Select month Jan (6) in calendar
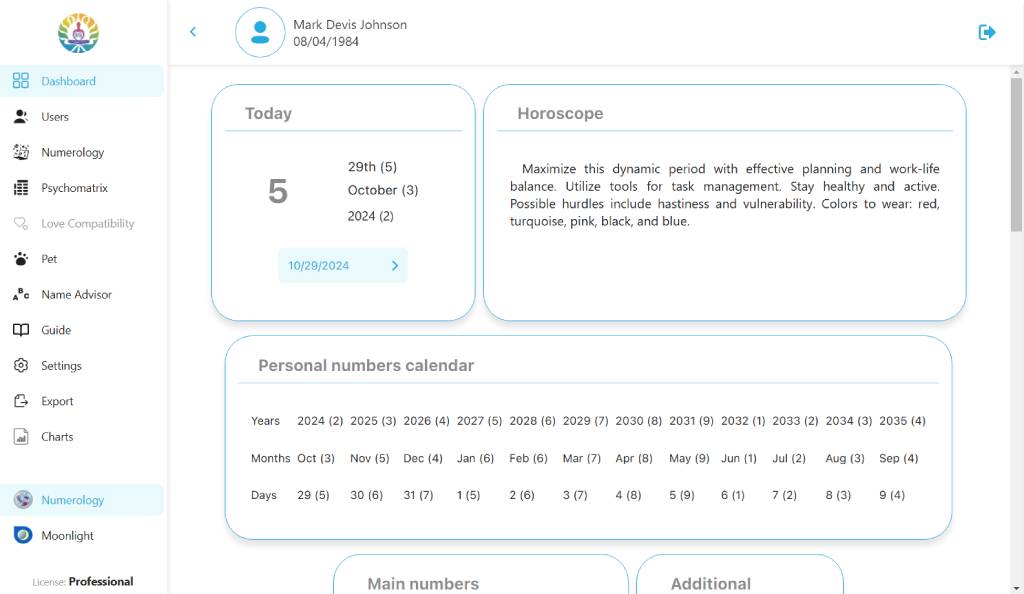Screen dimensions: 1024x594 click(x=475, y=458)
